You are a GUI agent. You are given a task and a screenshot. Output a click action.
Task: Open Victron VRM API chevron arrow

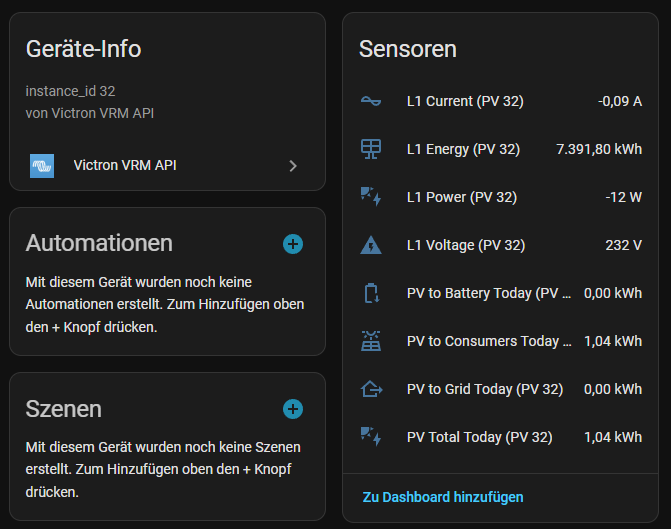point(293,165)
